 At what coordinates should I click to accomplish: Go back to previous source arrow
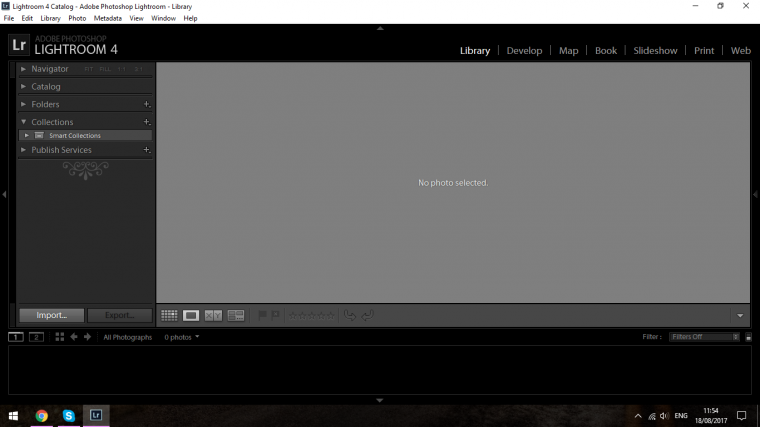coord(74,337)
